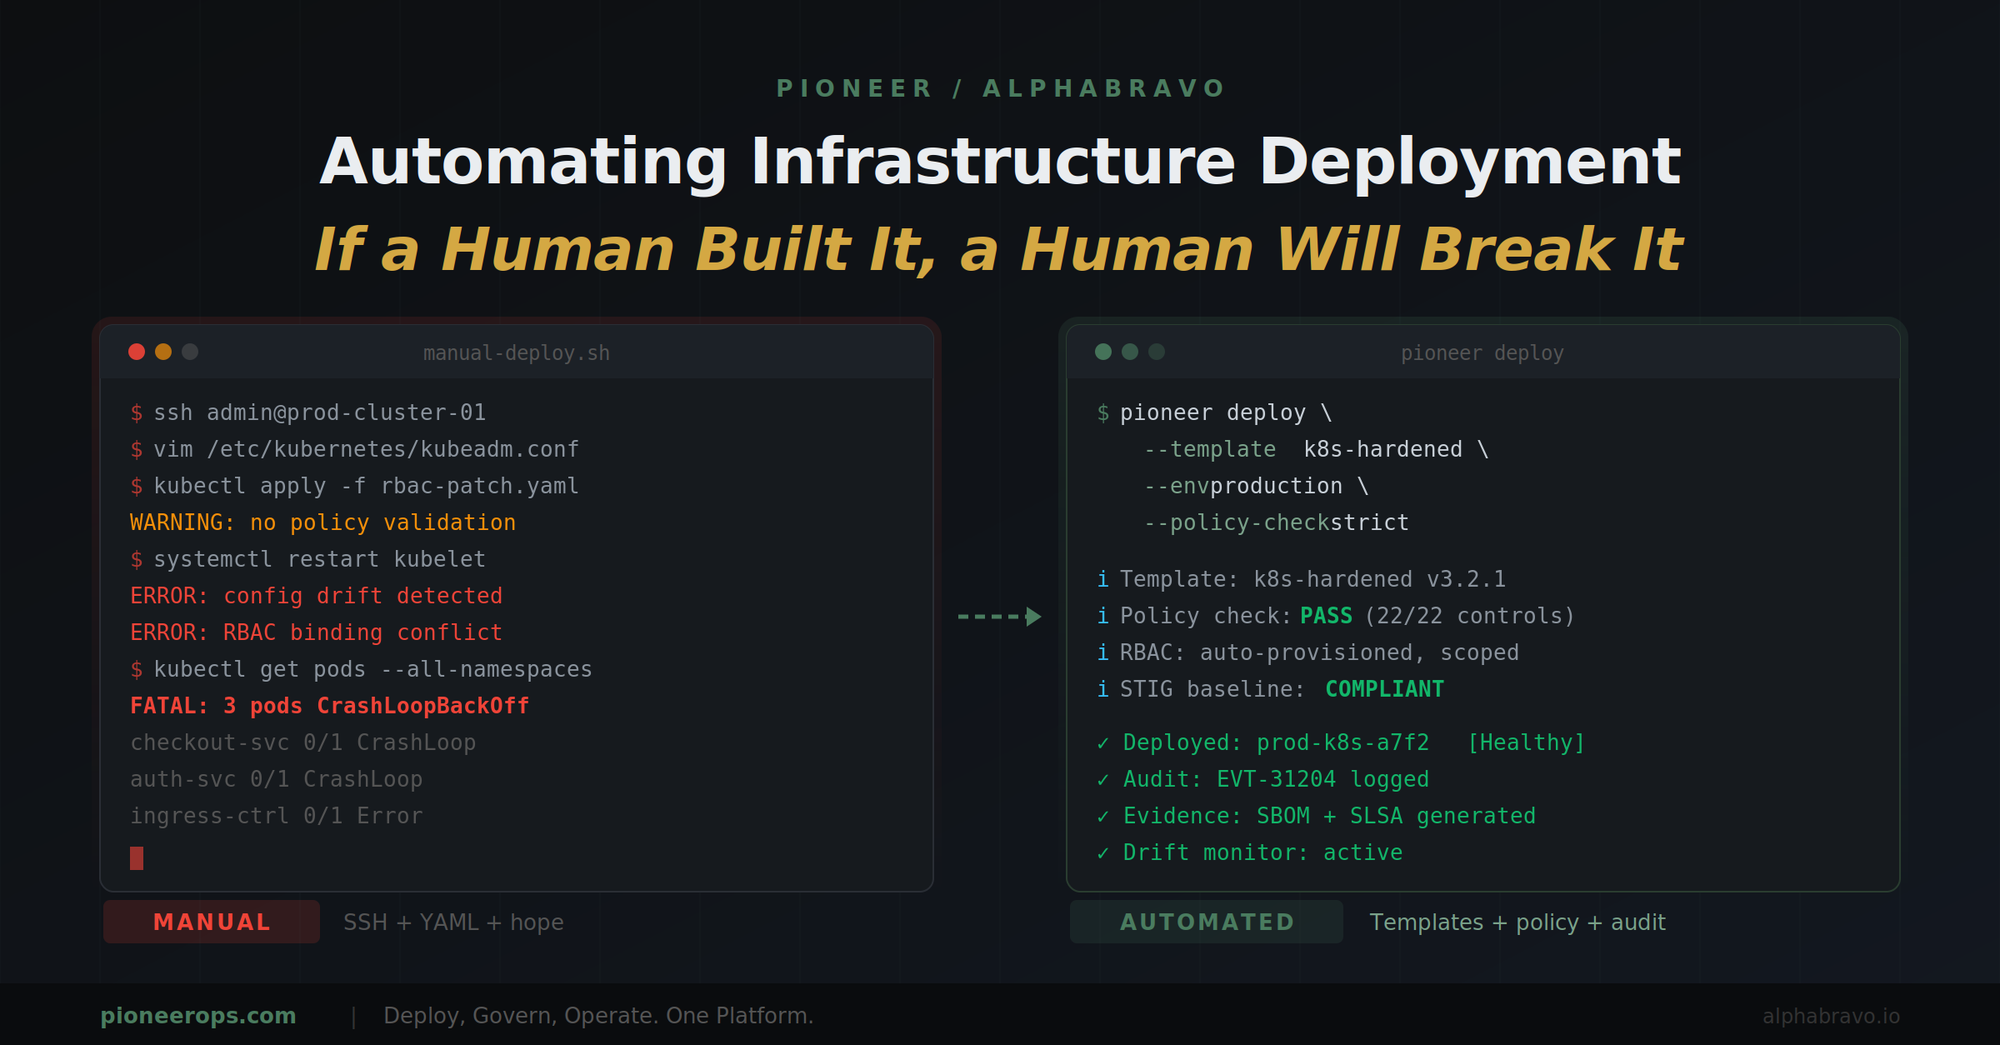Click the red terminal cursor block
Screen dimensions: 2000x1045
click(137, 858)
